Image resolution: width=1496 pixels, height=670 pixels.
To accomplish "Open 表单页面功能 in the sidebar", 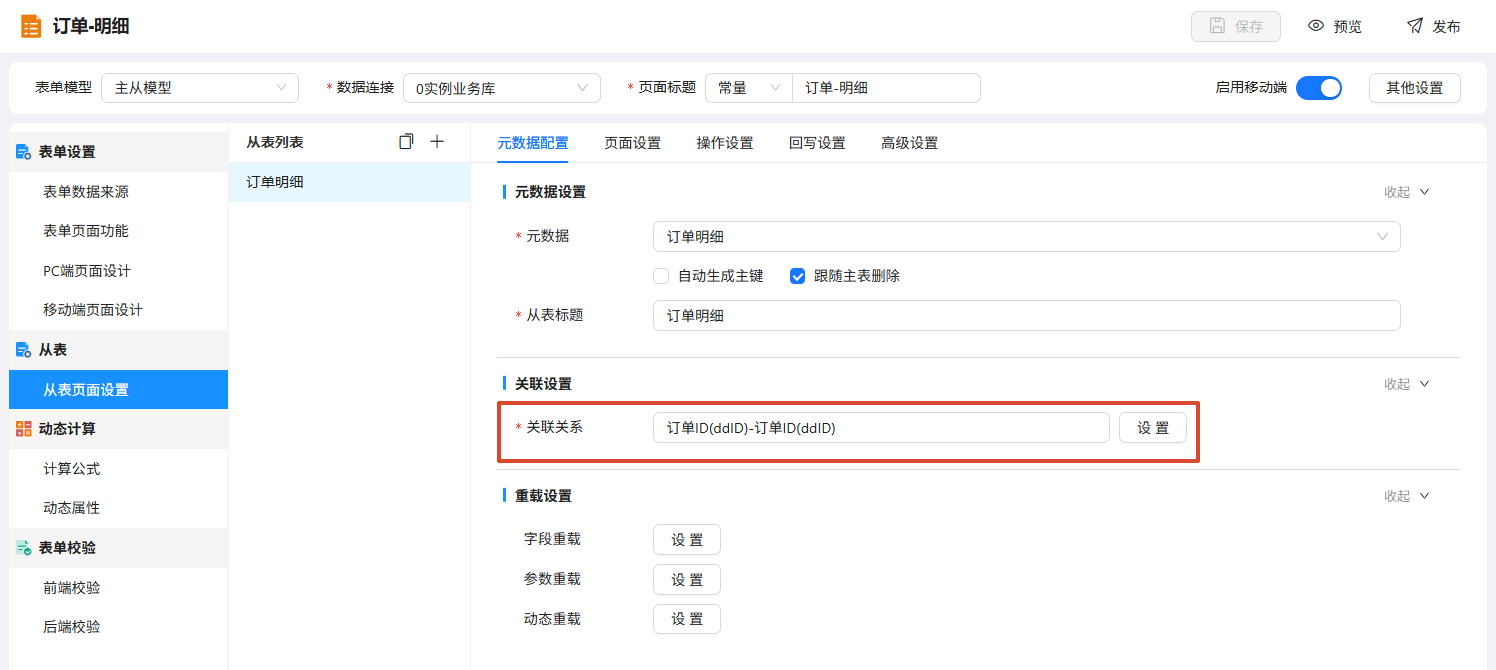I will pyautogui.click(x=118, y=231).
